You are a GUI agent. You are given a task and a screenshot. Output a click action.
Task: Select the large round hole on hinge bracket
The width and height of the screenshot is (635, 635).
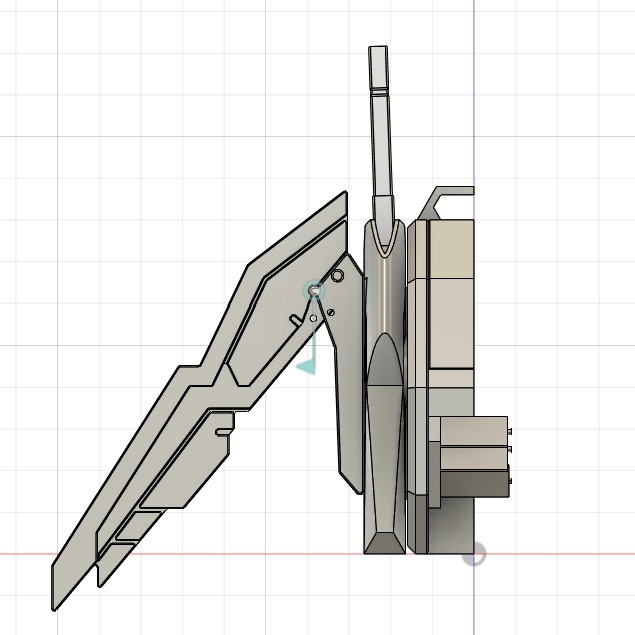tap(338, 274)
